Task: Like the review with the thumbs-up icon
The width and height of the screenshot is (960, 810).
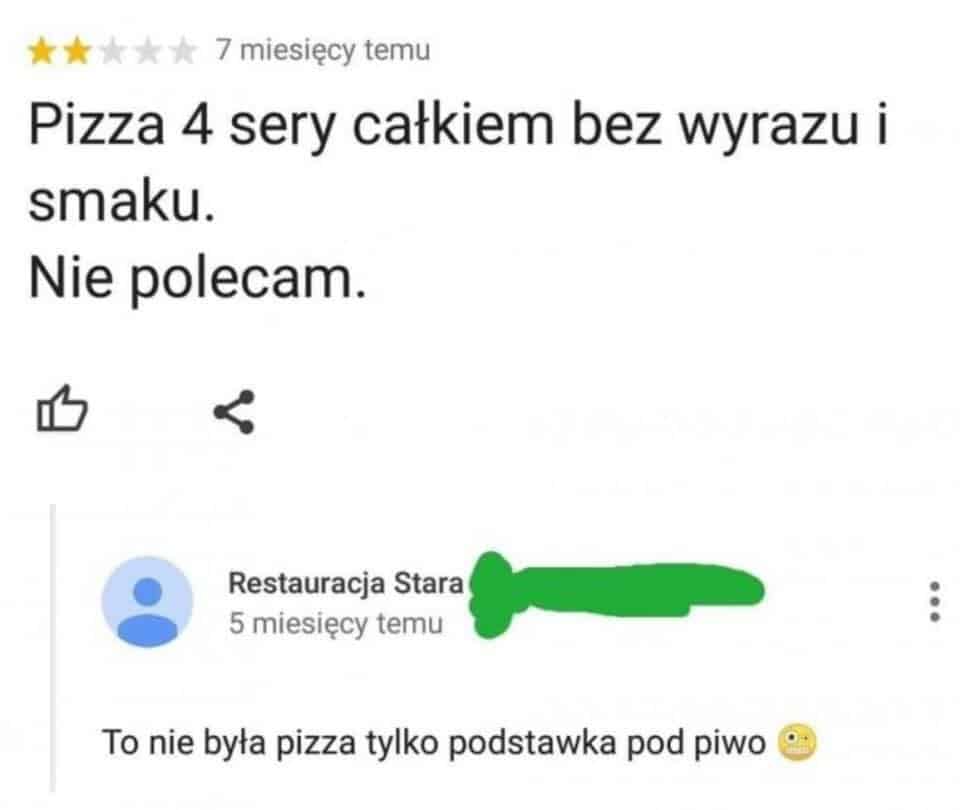Action: click(x=62, y=409)
